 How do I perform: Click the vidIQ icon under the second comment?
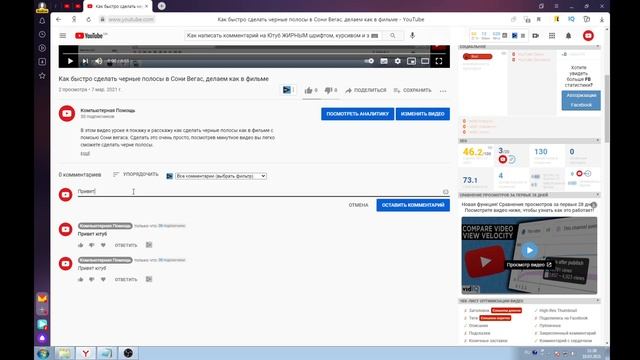point(149,279)
